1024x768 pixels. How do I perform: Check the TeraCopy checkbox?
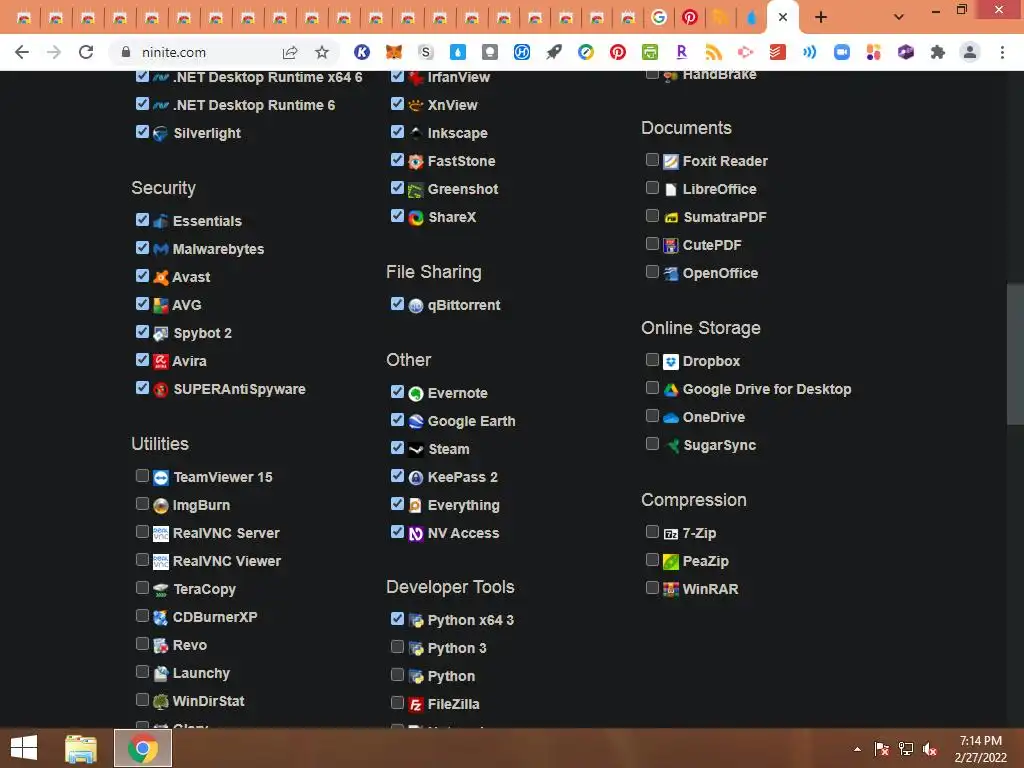tap(142, 588)
